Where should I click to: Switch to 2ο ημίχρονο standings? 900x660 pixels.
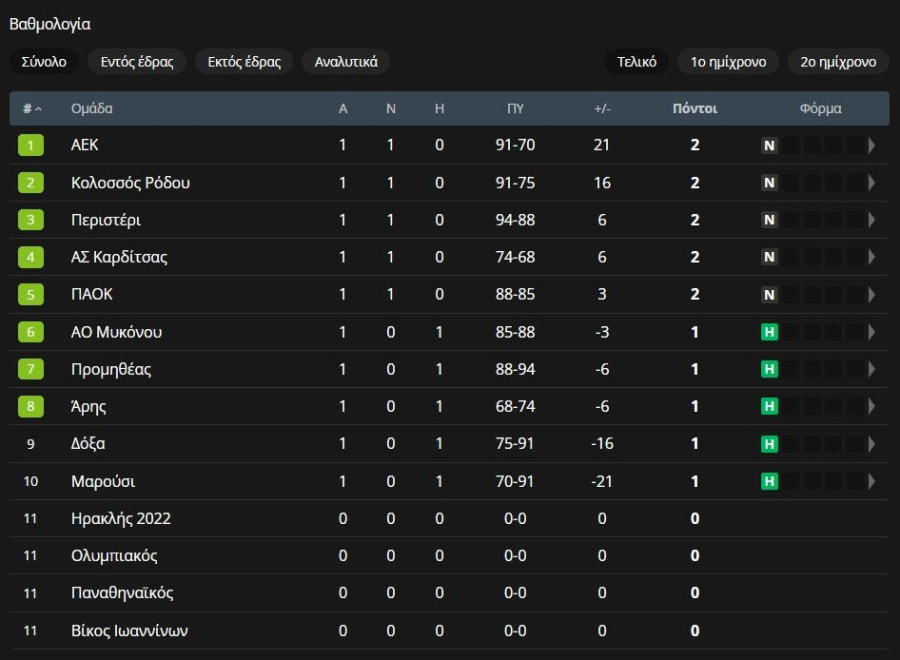click(838, 61)
